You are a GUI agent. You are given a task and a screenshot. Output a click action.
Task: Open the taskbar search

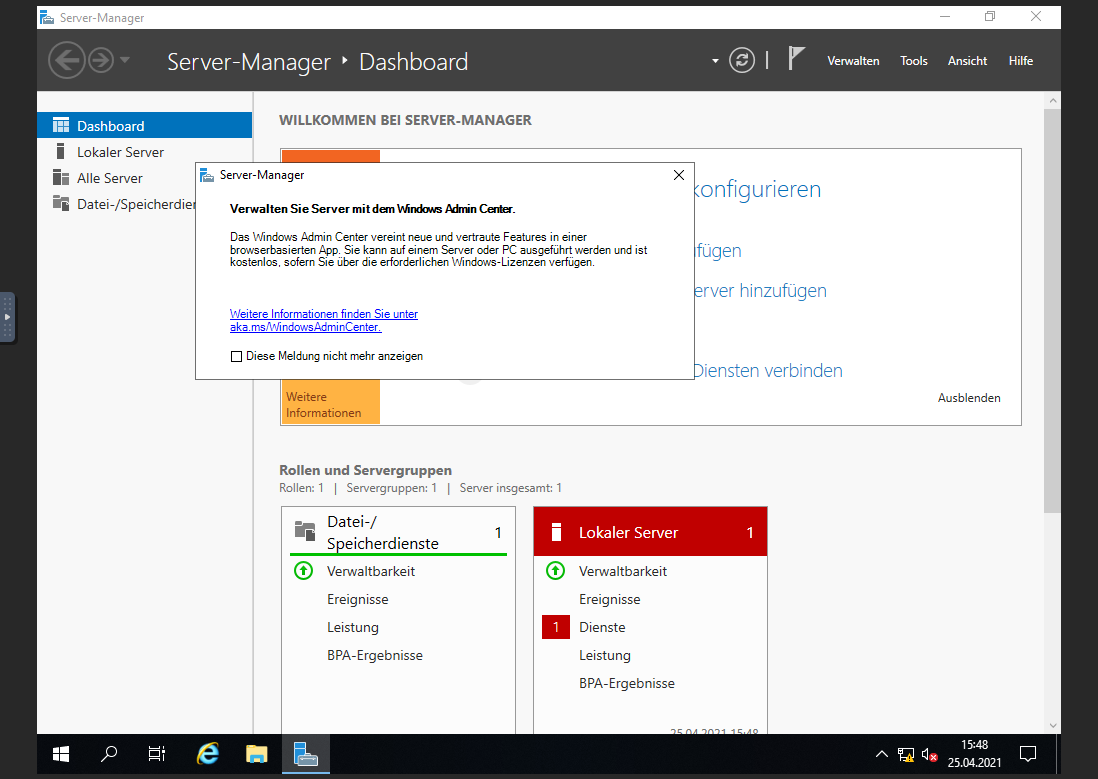click(x=109, y=754)
